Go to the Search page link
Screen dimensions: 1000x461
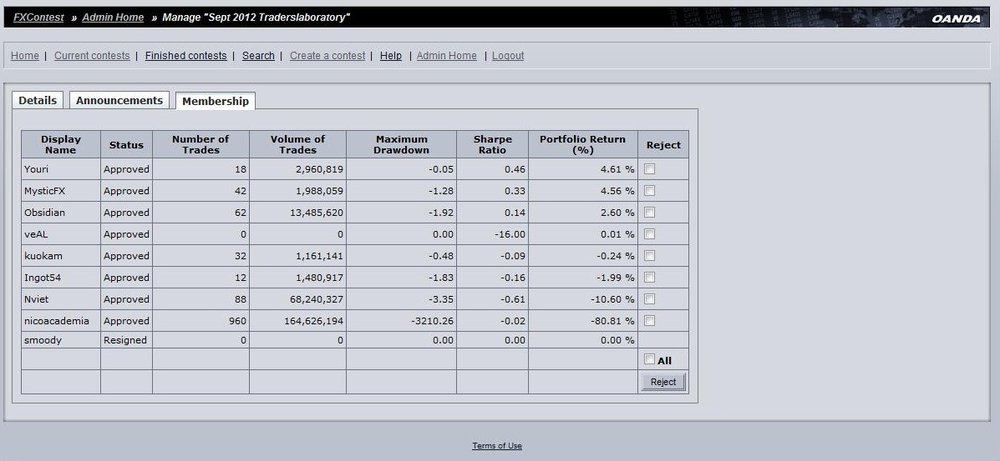click(x=258, y=55)
